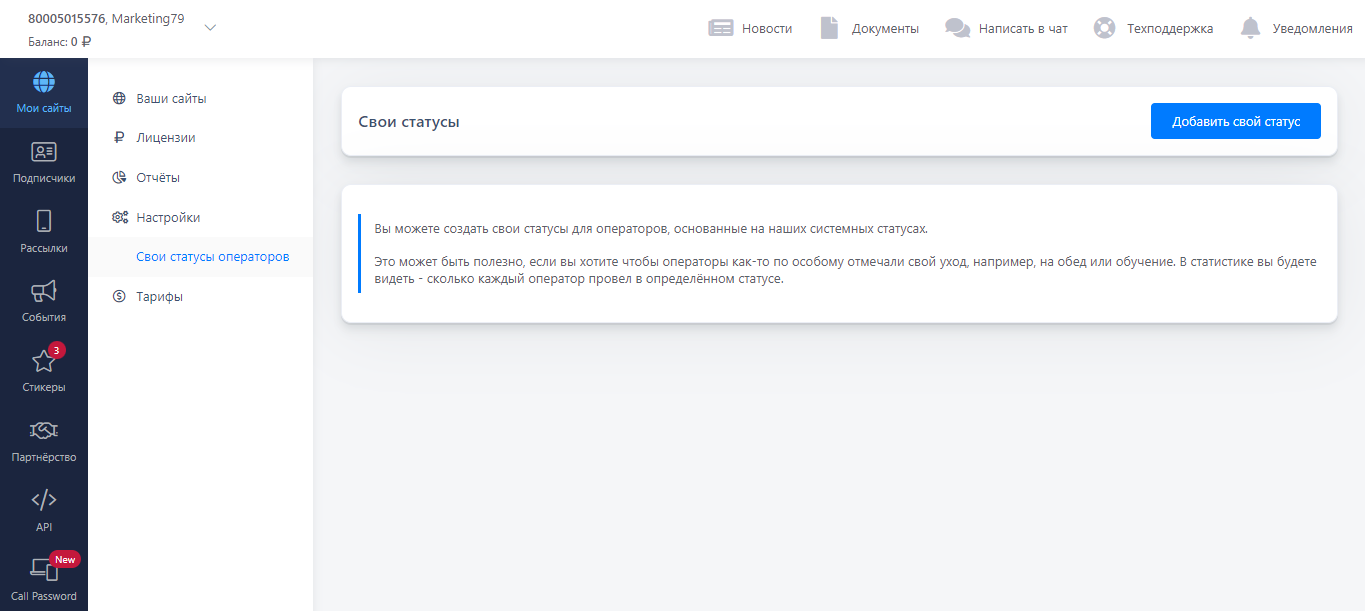Screen dimensions: 1365x611
Task: Click the Уведомления bell icon
Action: pos(1250,28)
